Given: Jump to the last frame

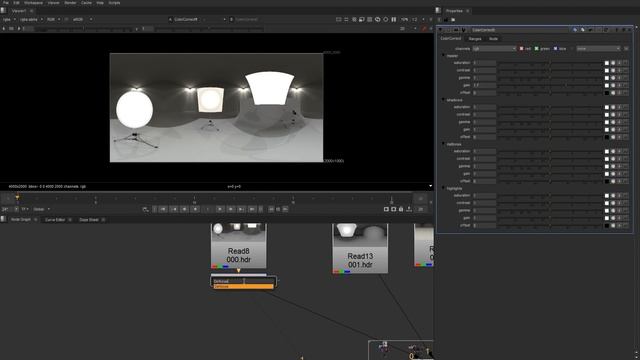Looking at the screenshot, I should coord(252,209).
